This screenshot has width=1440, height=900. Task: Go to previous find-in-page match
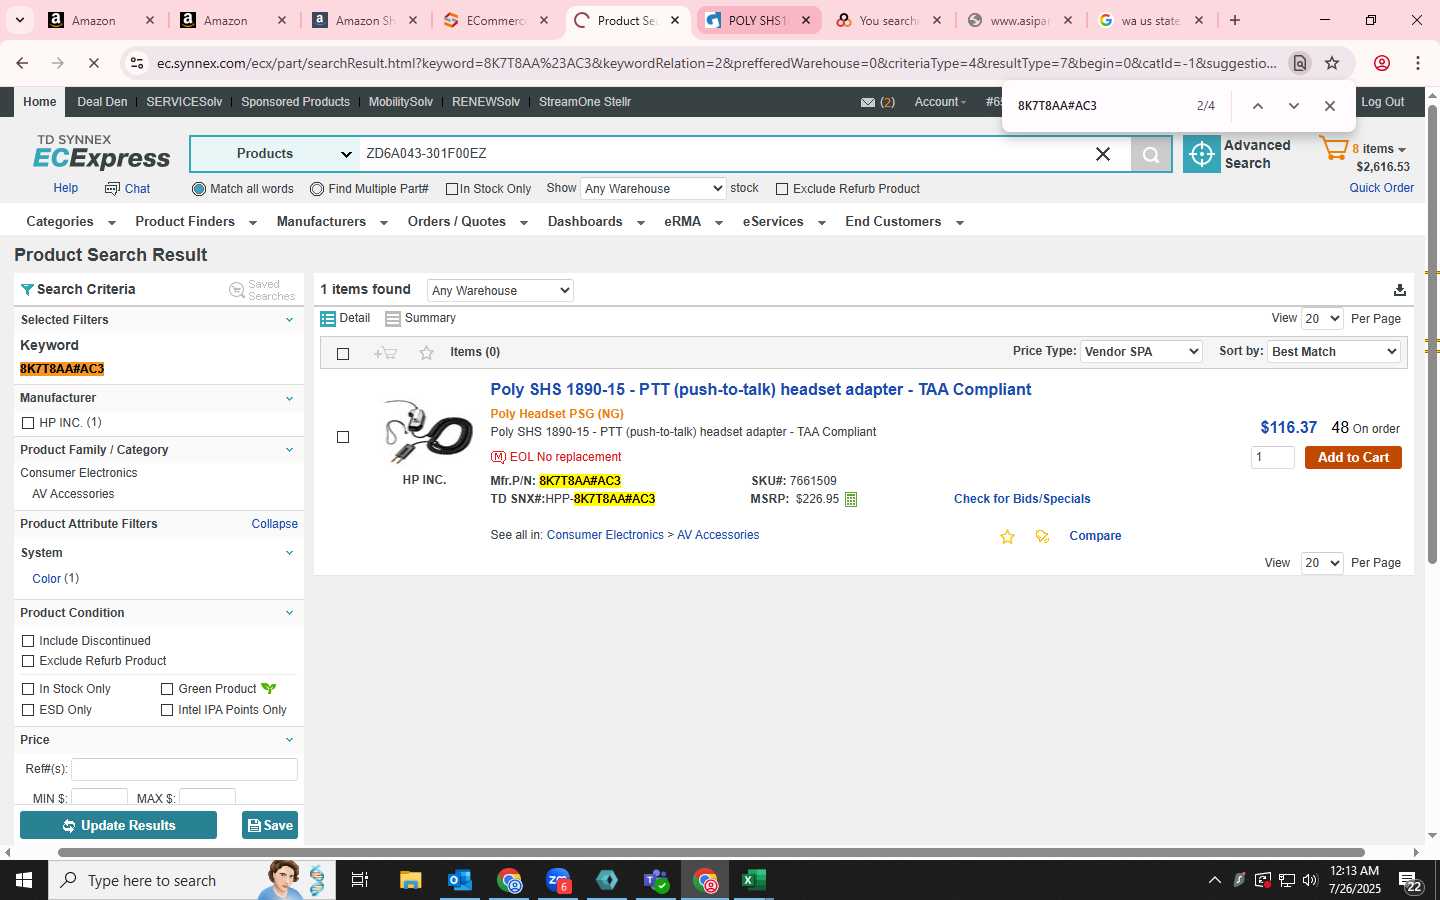point(1258,106)
